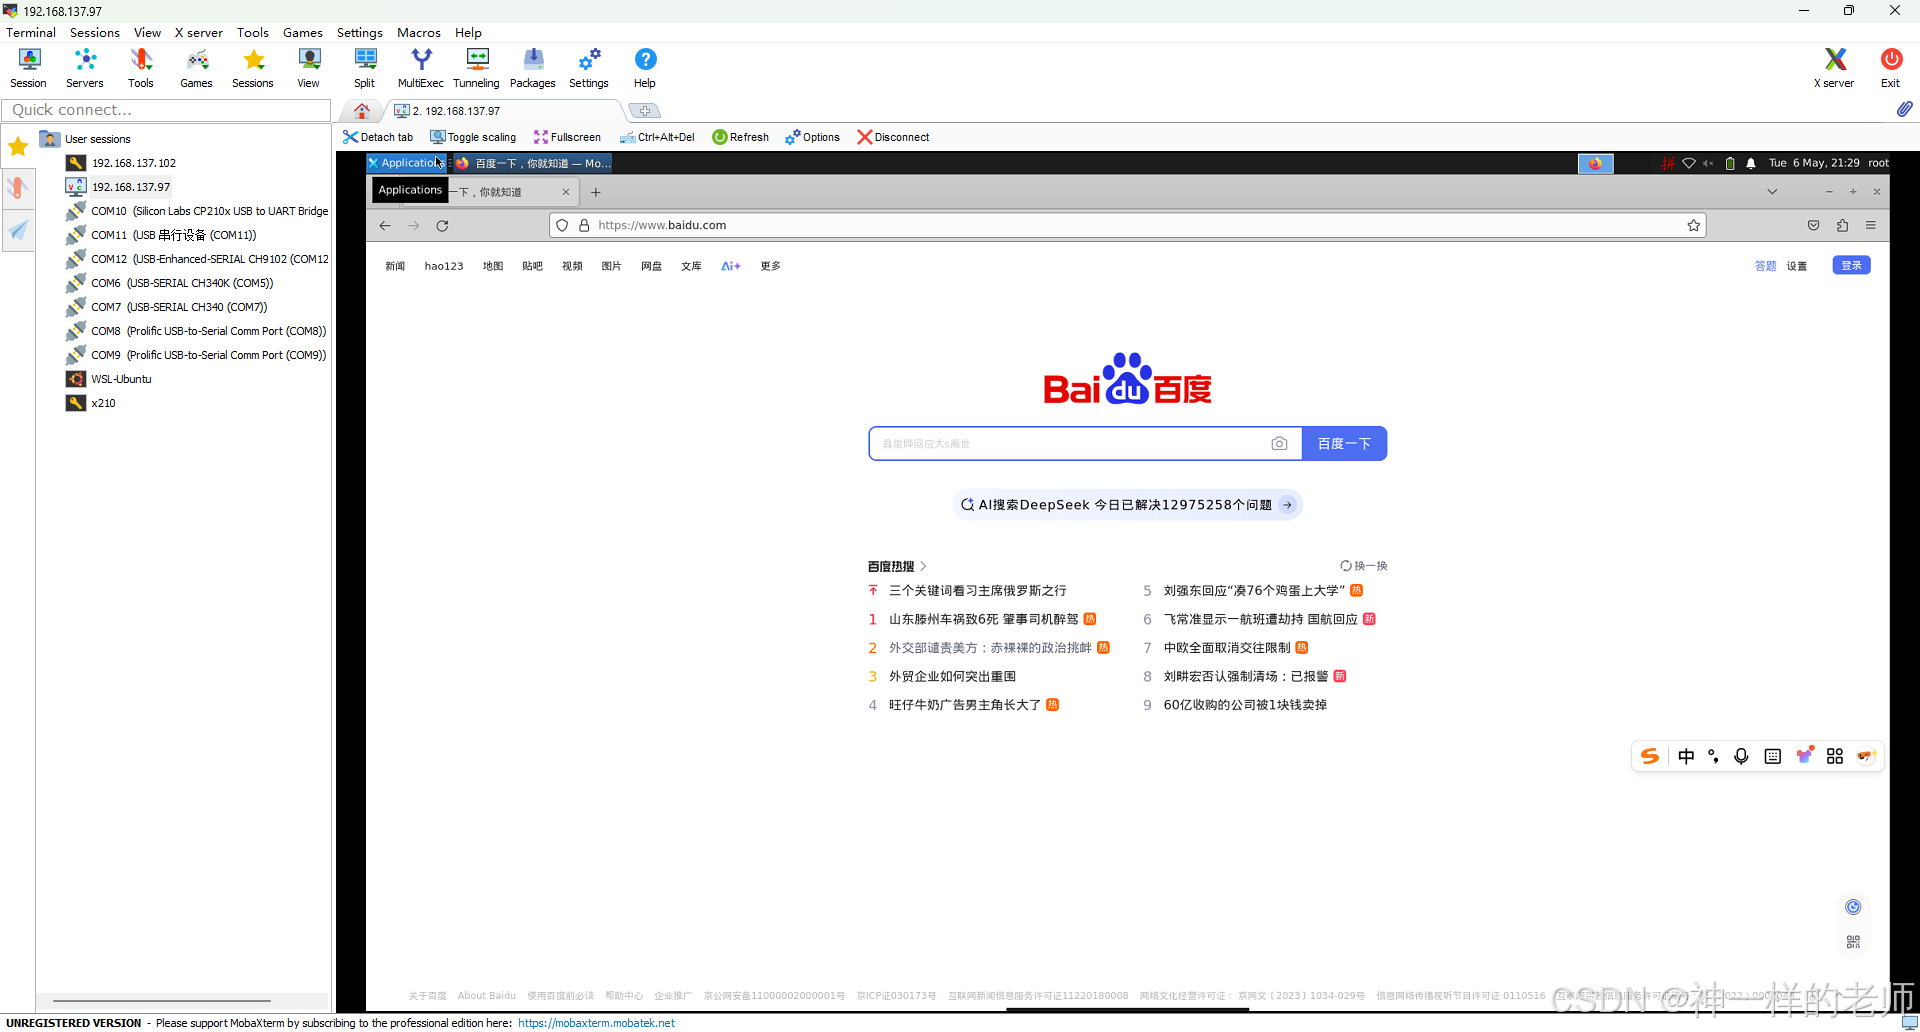This screenshot has width=1920, height=1032.
Task: Expand the 百度热搜 arrow
Action: [923, 566]
